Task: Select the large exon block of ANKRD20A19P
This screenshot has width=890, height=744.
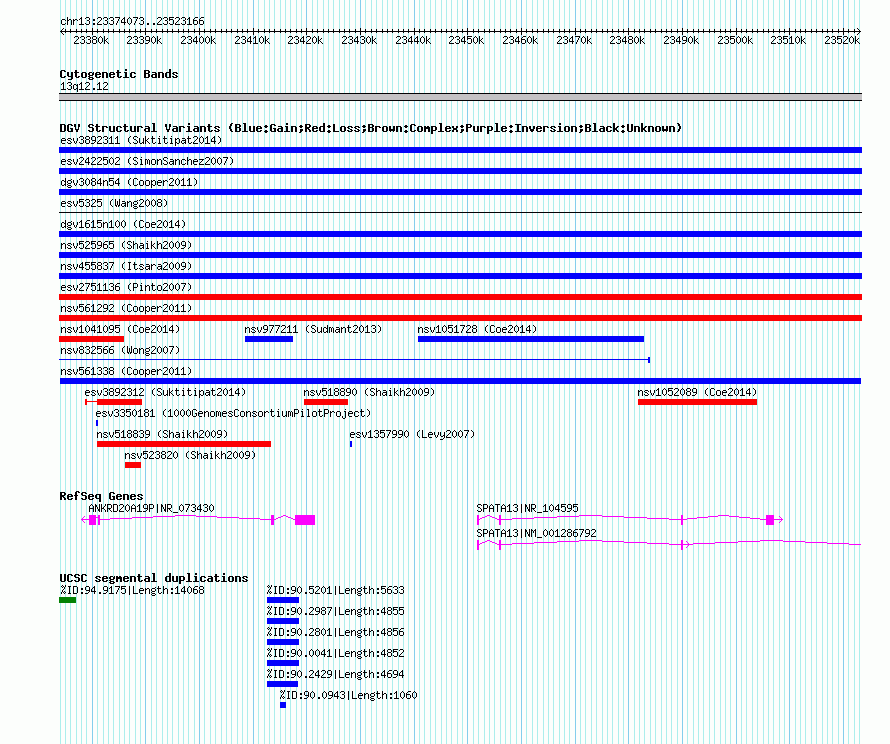Action: coord(305,520)
